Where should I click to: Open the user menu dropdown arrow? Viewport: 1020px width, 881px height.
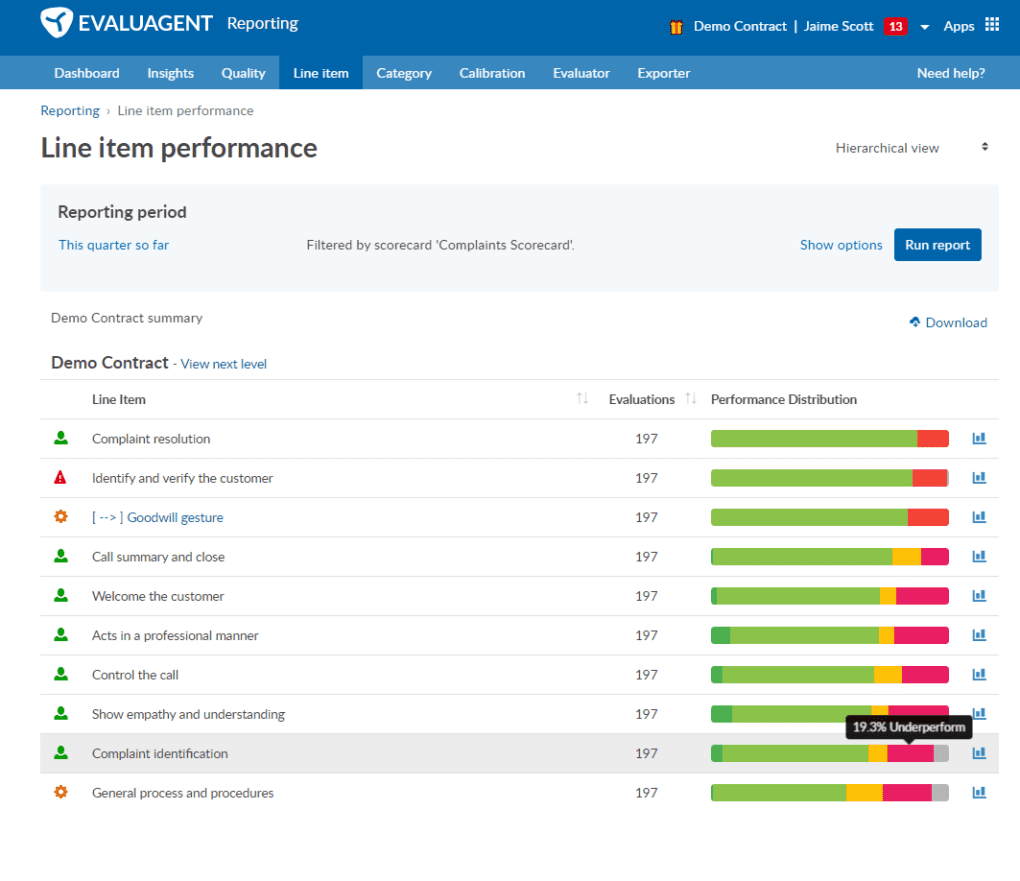925,25
